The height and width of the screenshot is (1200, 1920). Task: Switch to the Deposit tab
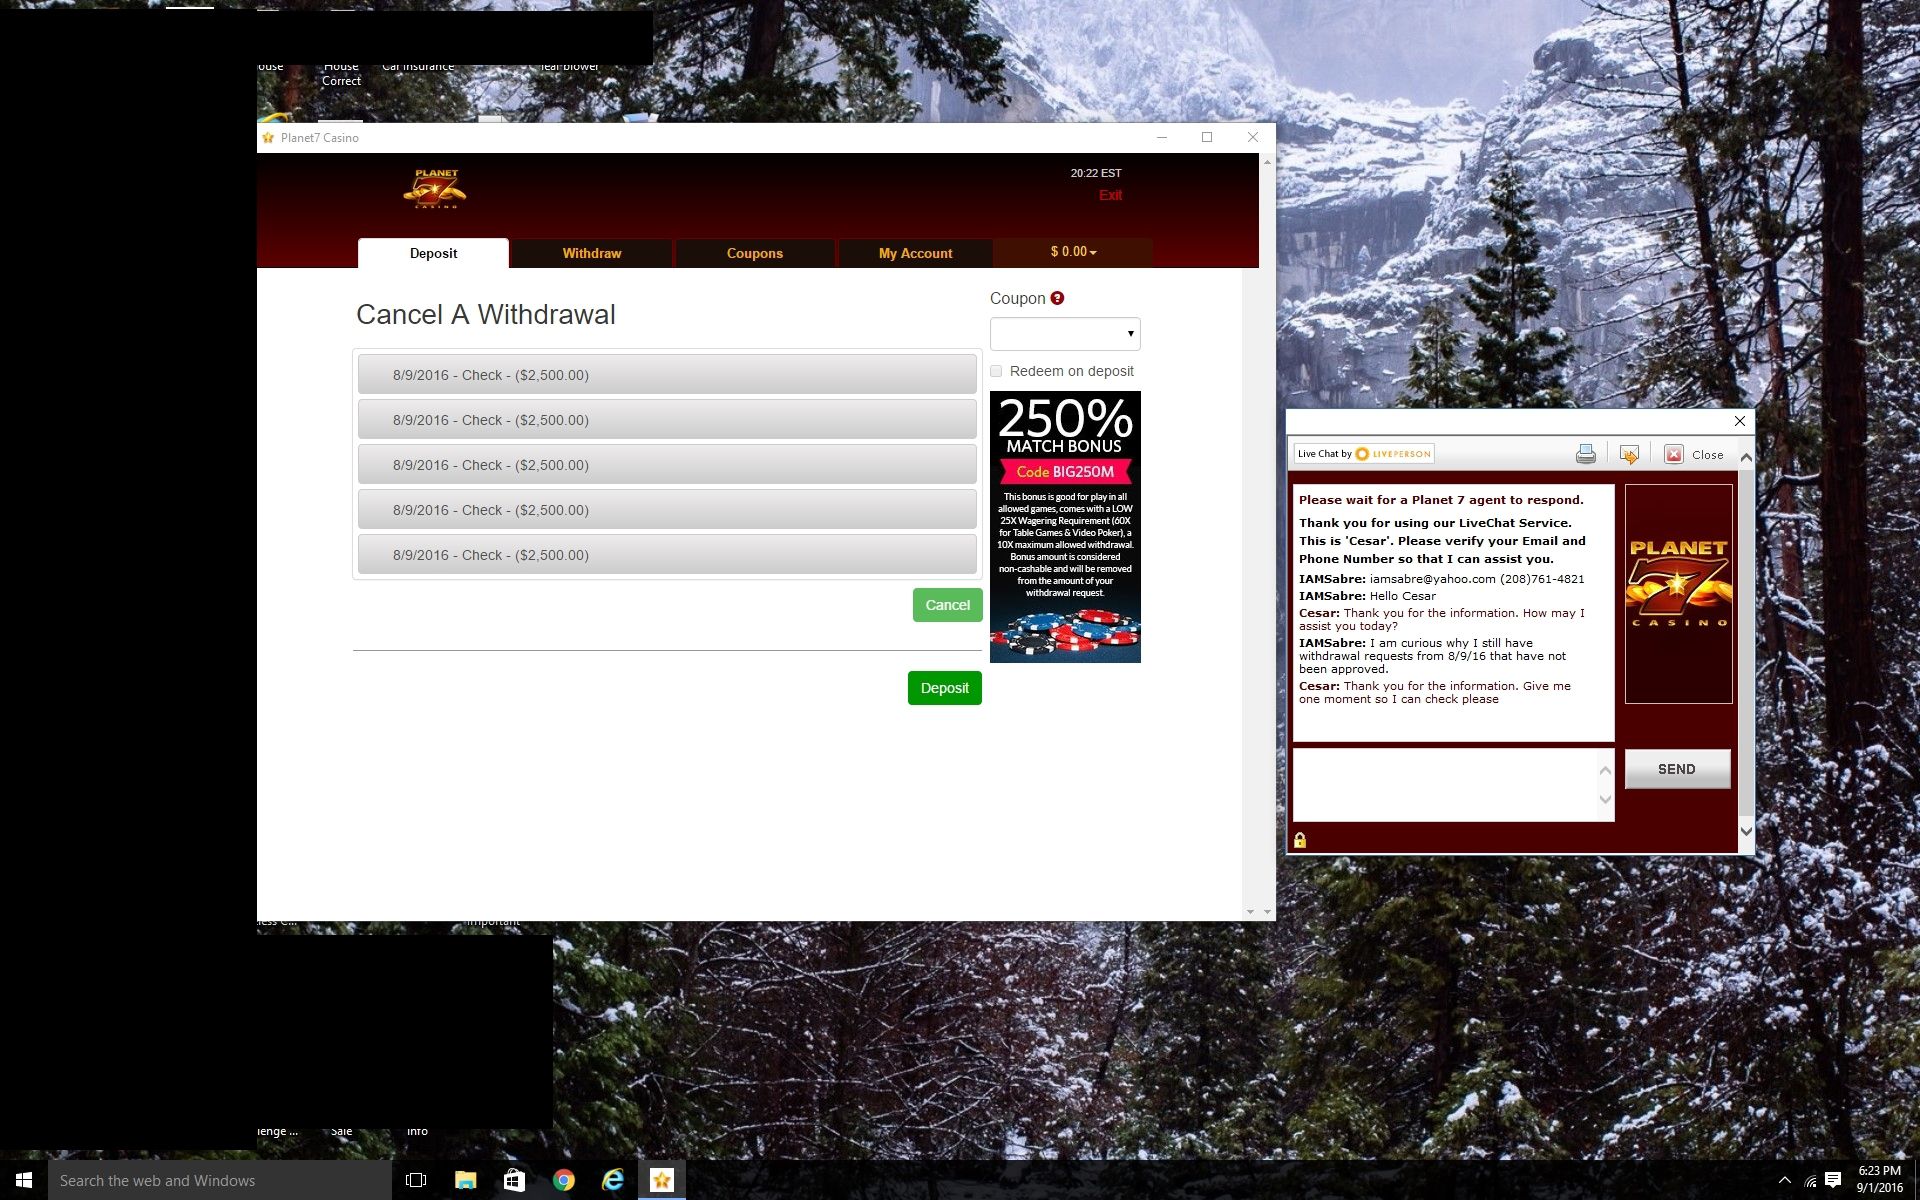click(x=433, y=253)
